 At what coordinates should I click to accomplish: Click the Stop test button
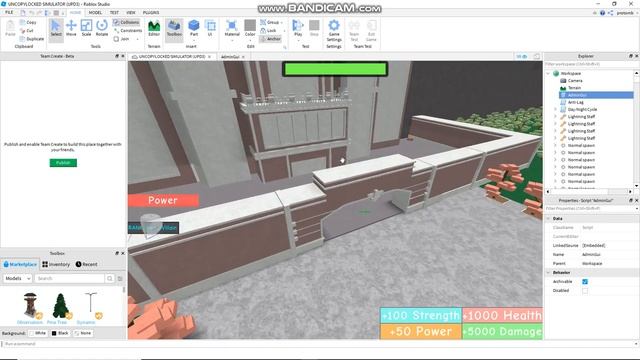pyautogui.click(x=314, y=28)
